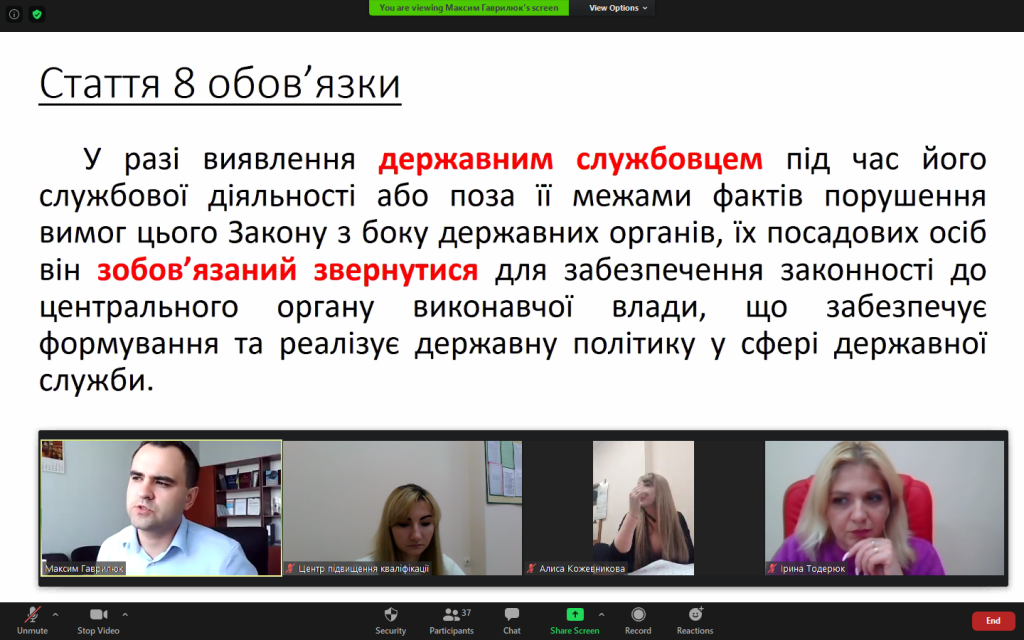This screenshot has width=1024, height=640.
Task: Click the green encryption shield icon
Action: point(37,14)
